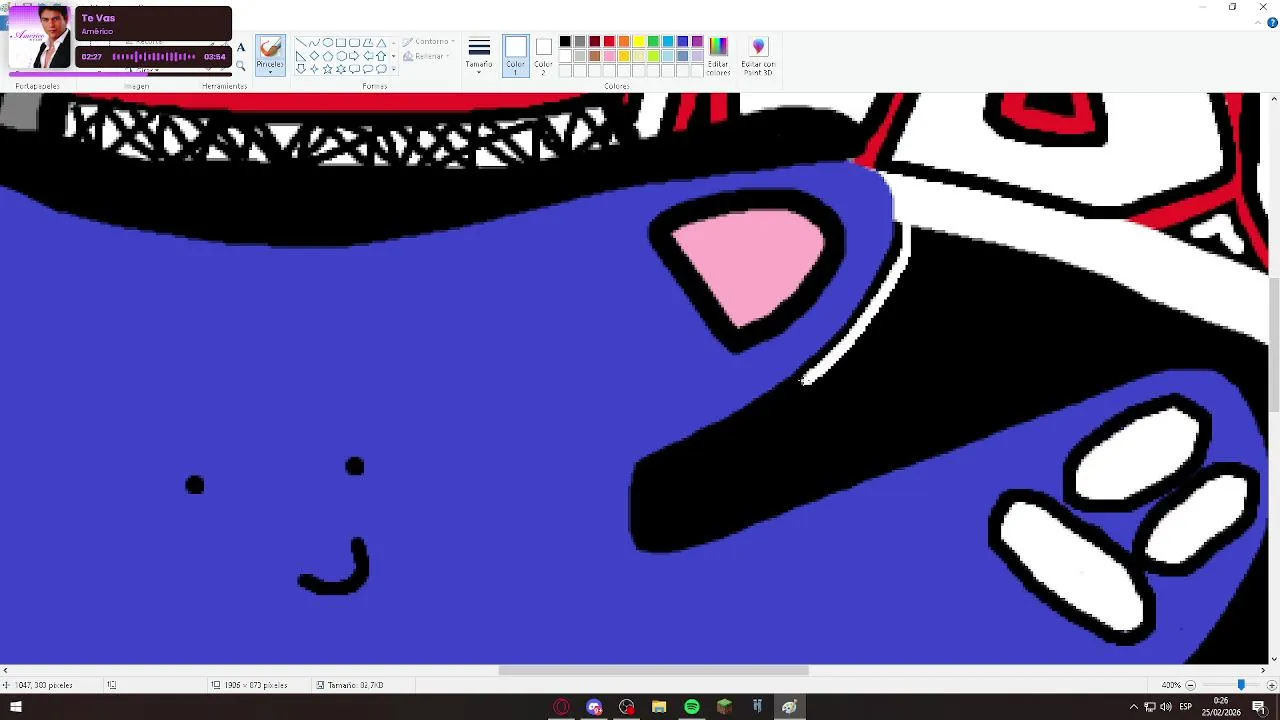Screen dimensions: 1280x720
Task: Choose the purple color swatch
Action: point(697,41)
